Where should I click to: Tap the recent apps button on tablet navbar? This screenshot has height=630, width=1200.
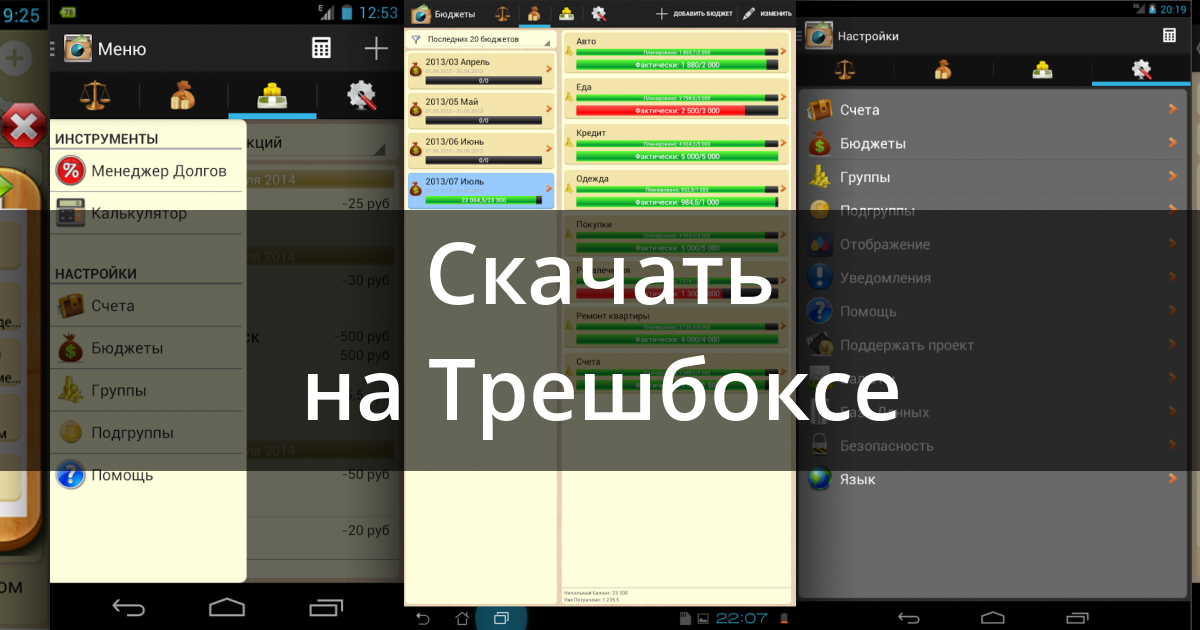[x=501, y=619]
